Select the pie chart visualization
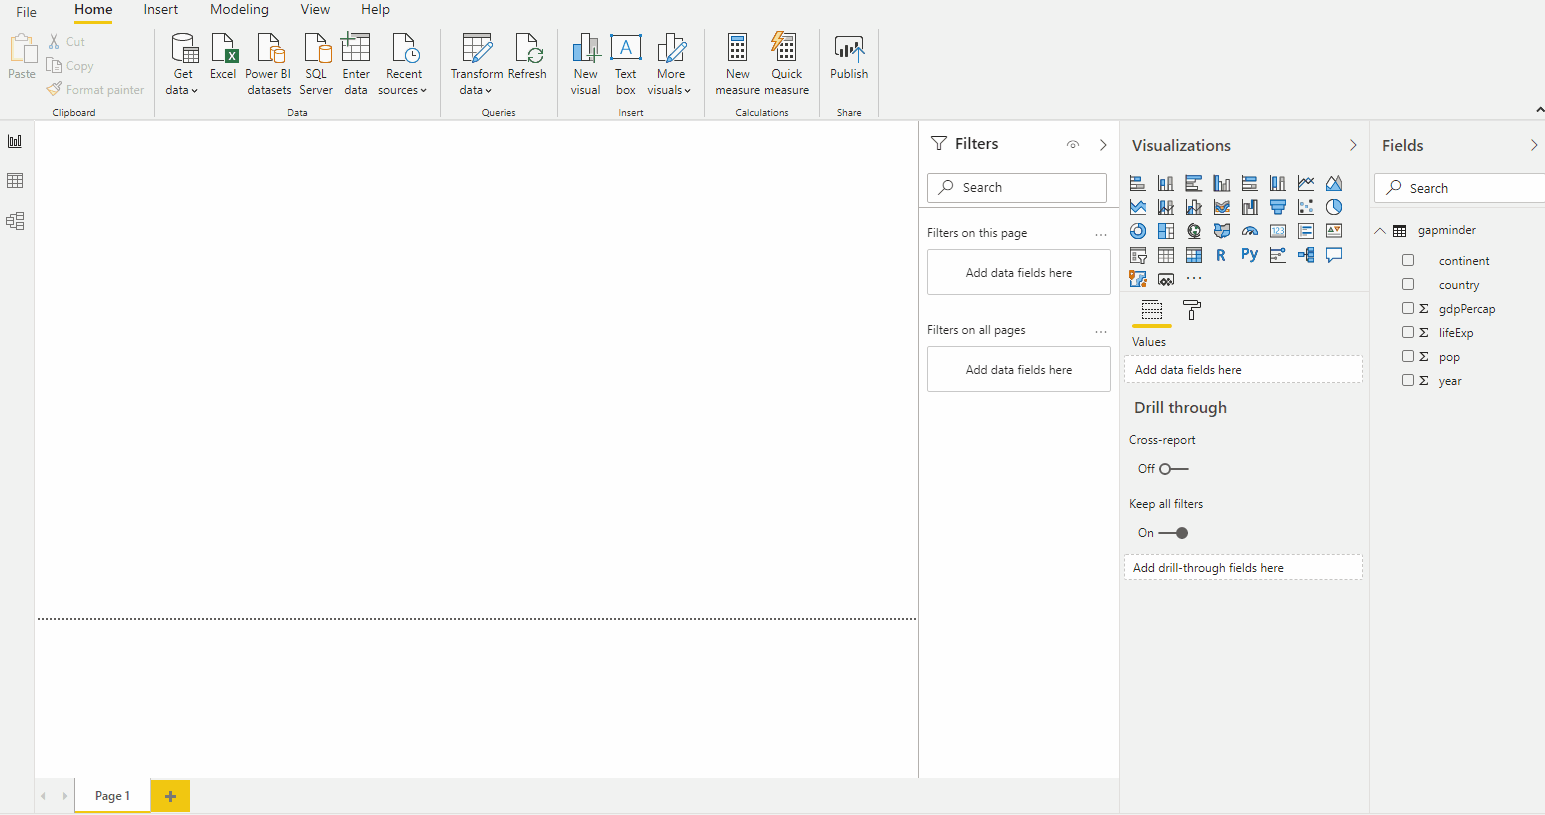The image size is (1545, 815). [x=1334, y=207]
